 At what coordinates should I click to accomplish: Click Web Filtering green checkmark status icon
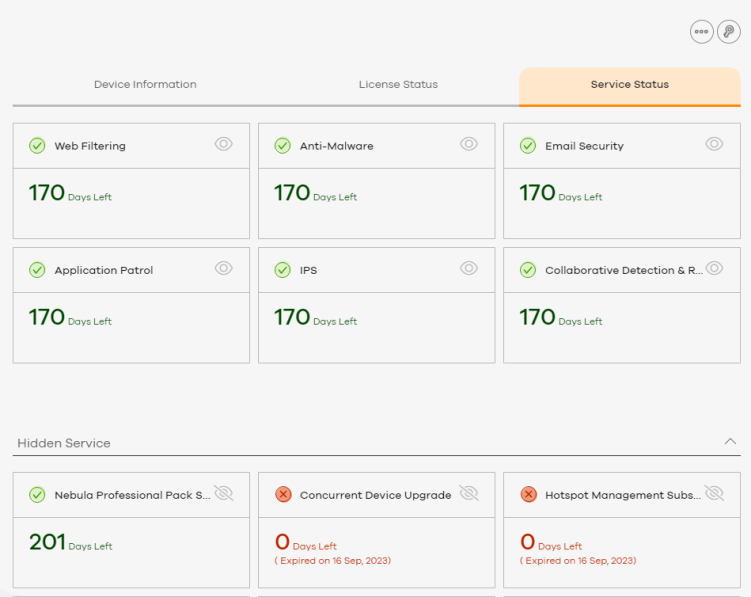pyautogui.click(x=37, y=145)
